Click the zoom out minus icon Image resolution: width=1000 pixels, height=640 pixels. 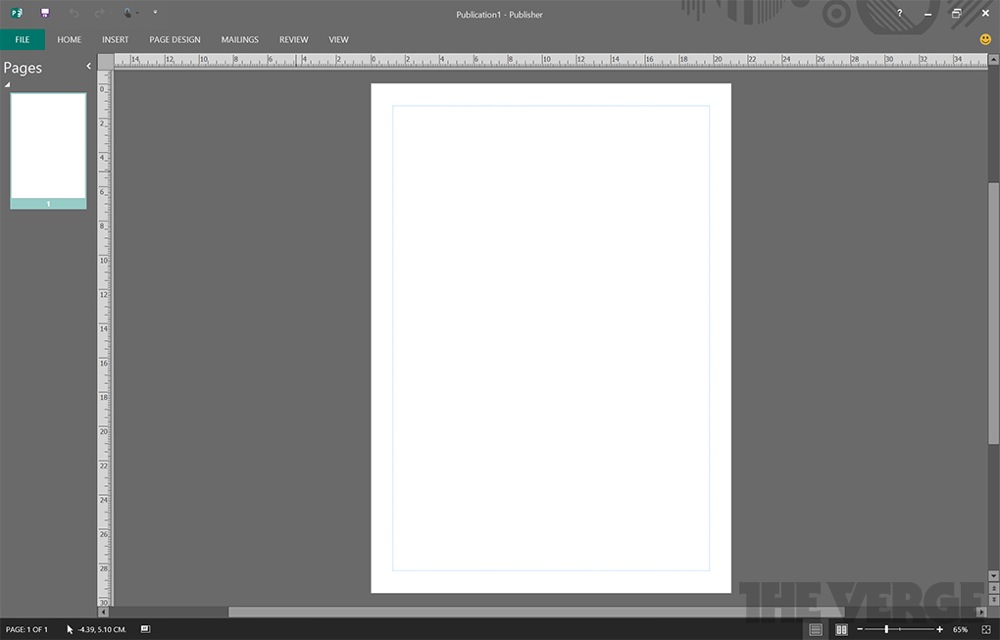point(860,629)
